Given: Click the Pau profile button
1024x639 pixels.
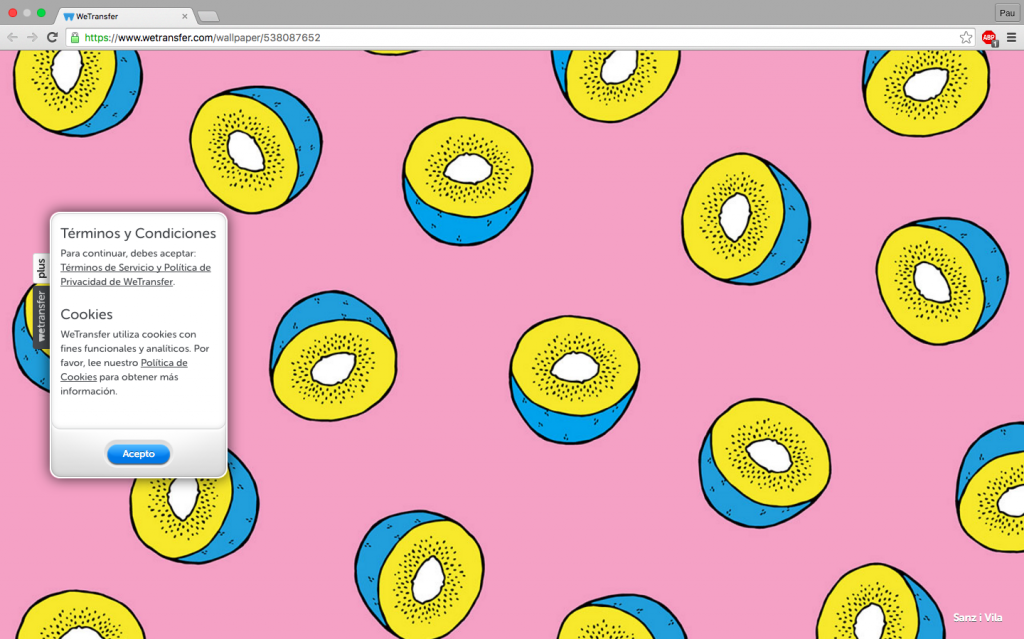Looking at the screenshot, I should click(x=1007, y=12).
